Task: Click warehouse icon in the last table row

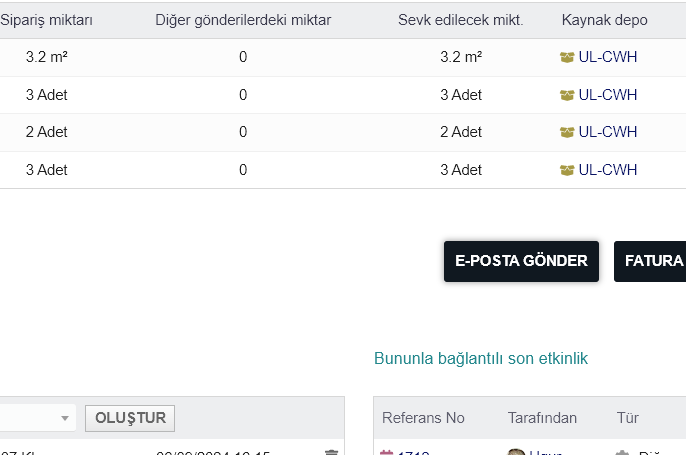Action: click(567, 170)
